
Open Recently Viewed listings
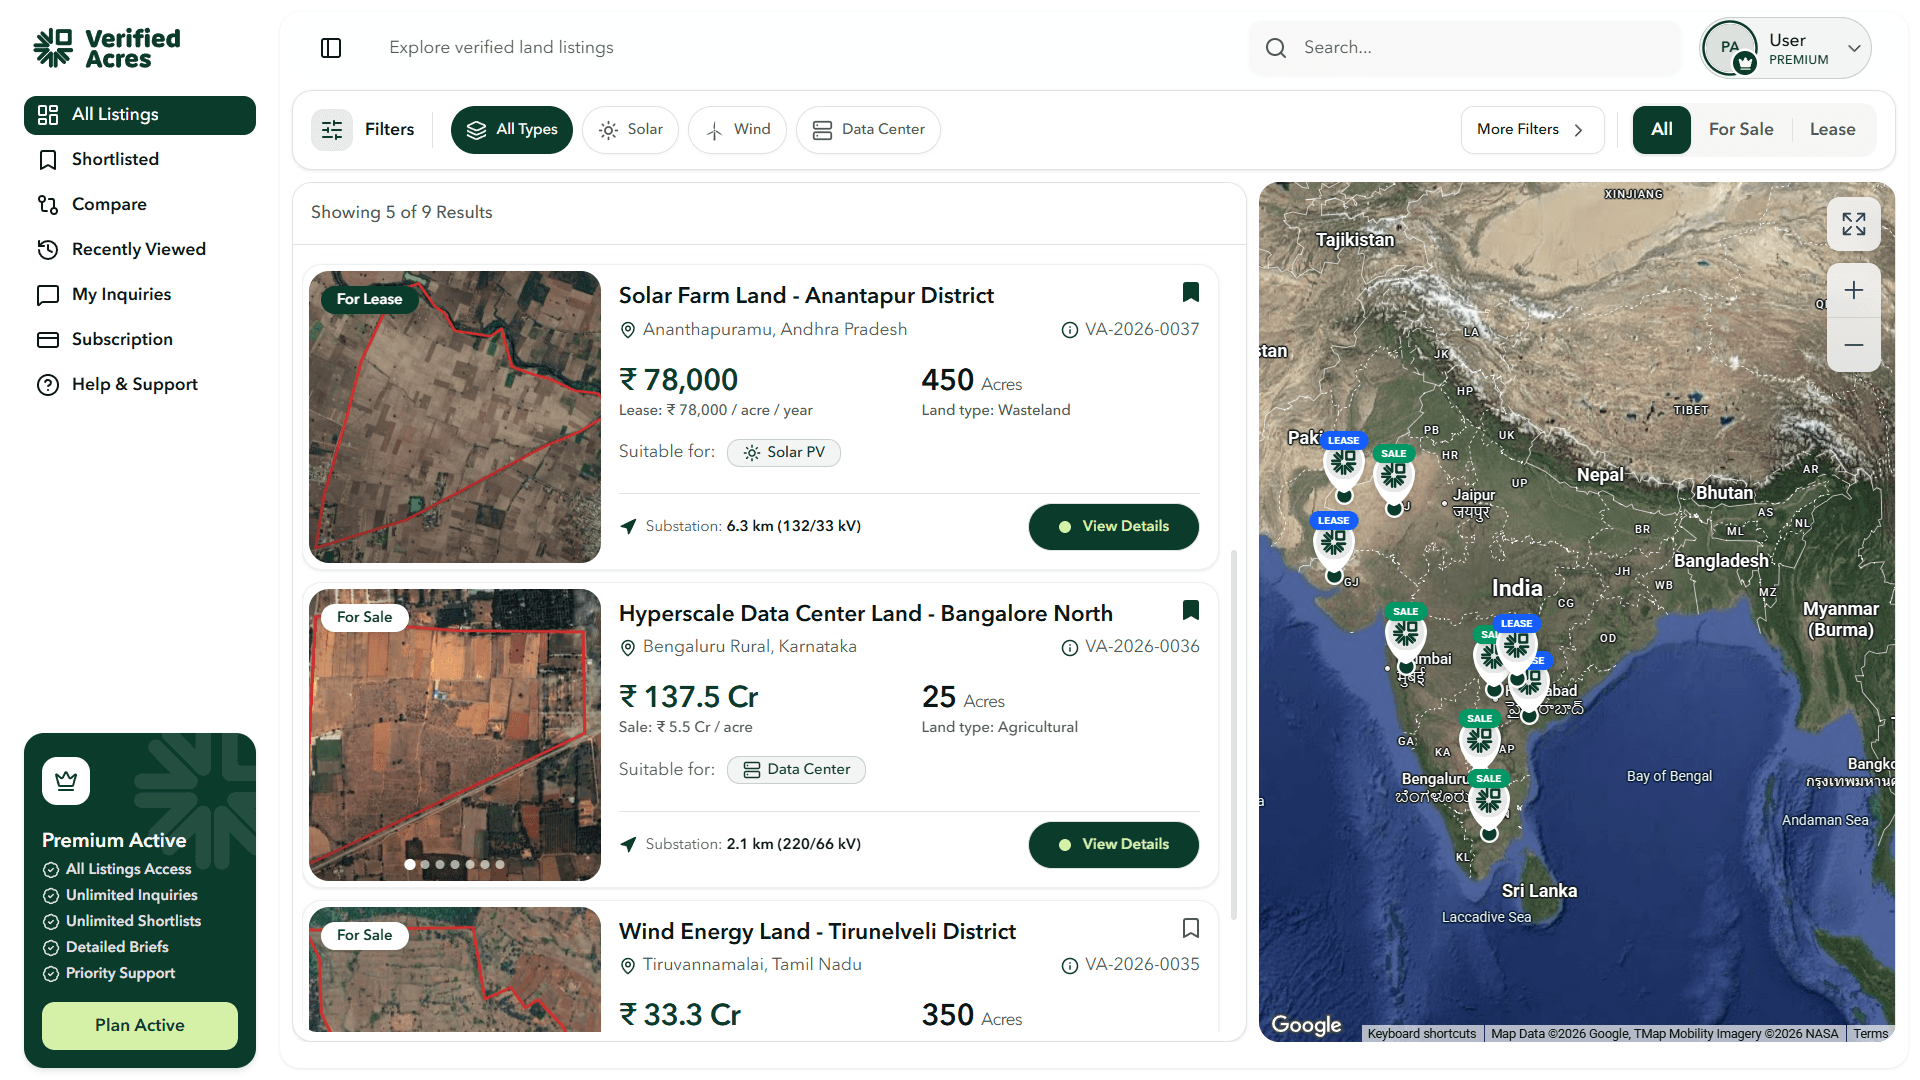click(138, 249)
